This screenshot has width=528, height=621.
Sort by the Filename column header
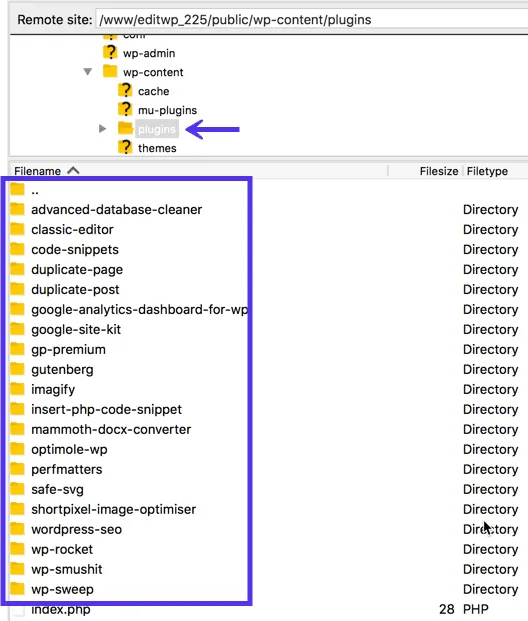38,171
